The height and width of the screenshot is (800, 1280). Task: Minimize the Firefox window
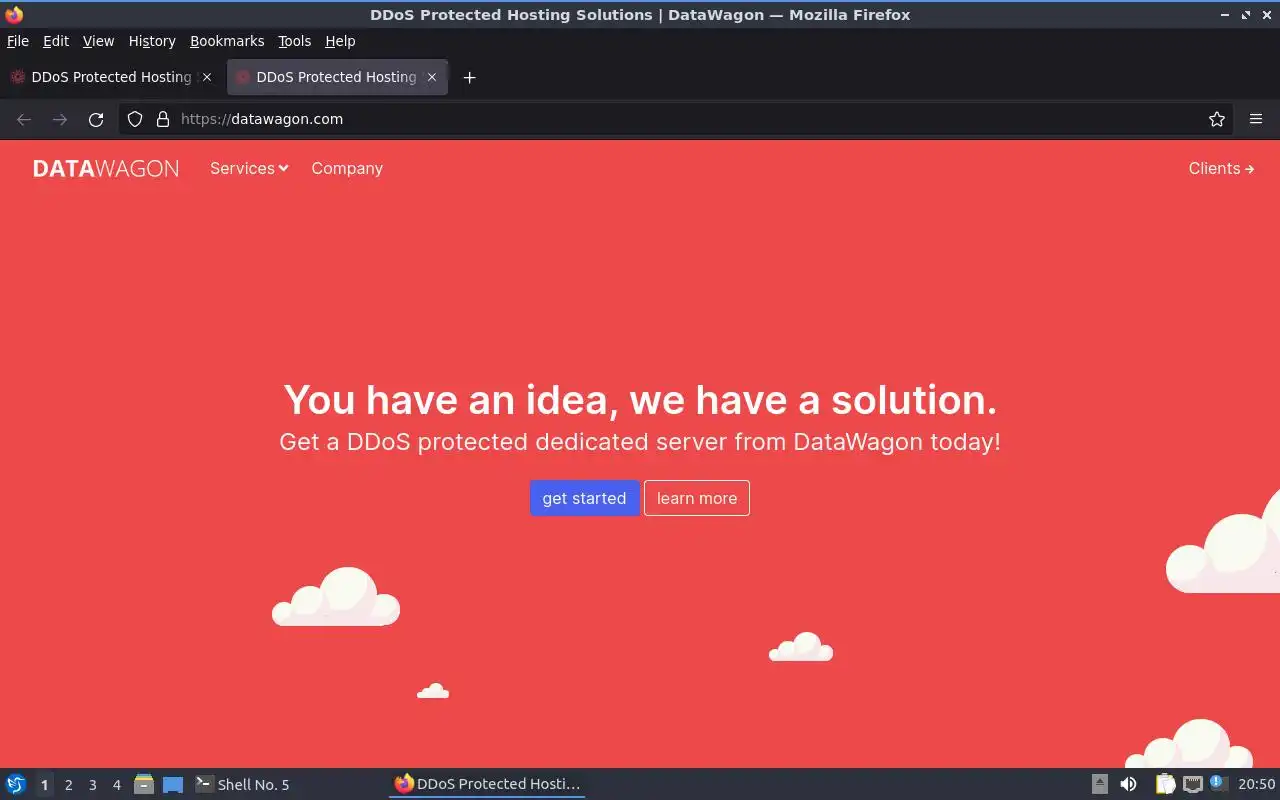pyautogui.click(x=1226, y=15)
